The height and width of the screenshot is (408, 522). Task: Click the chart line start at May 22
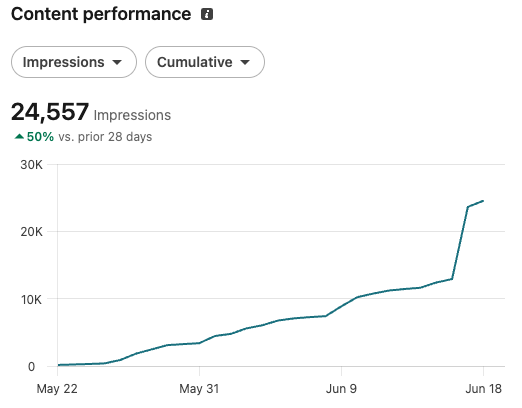(58, 365)
